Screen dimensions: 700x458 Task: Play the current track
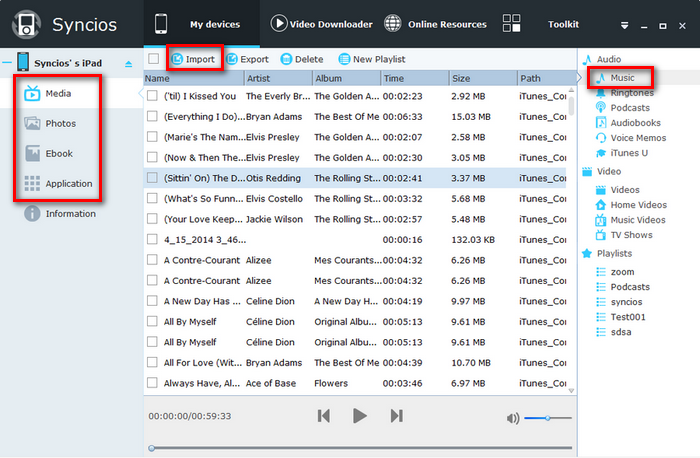click(359, 416)
